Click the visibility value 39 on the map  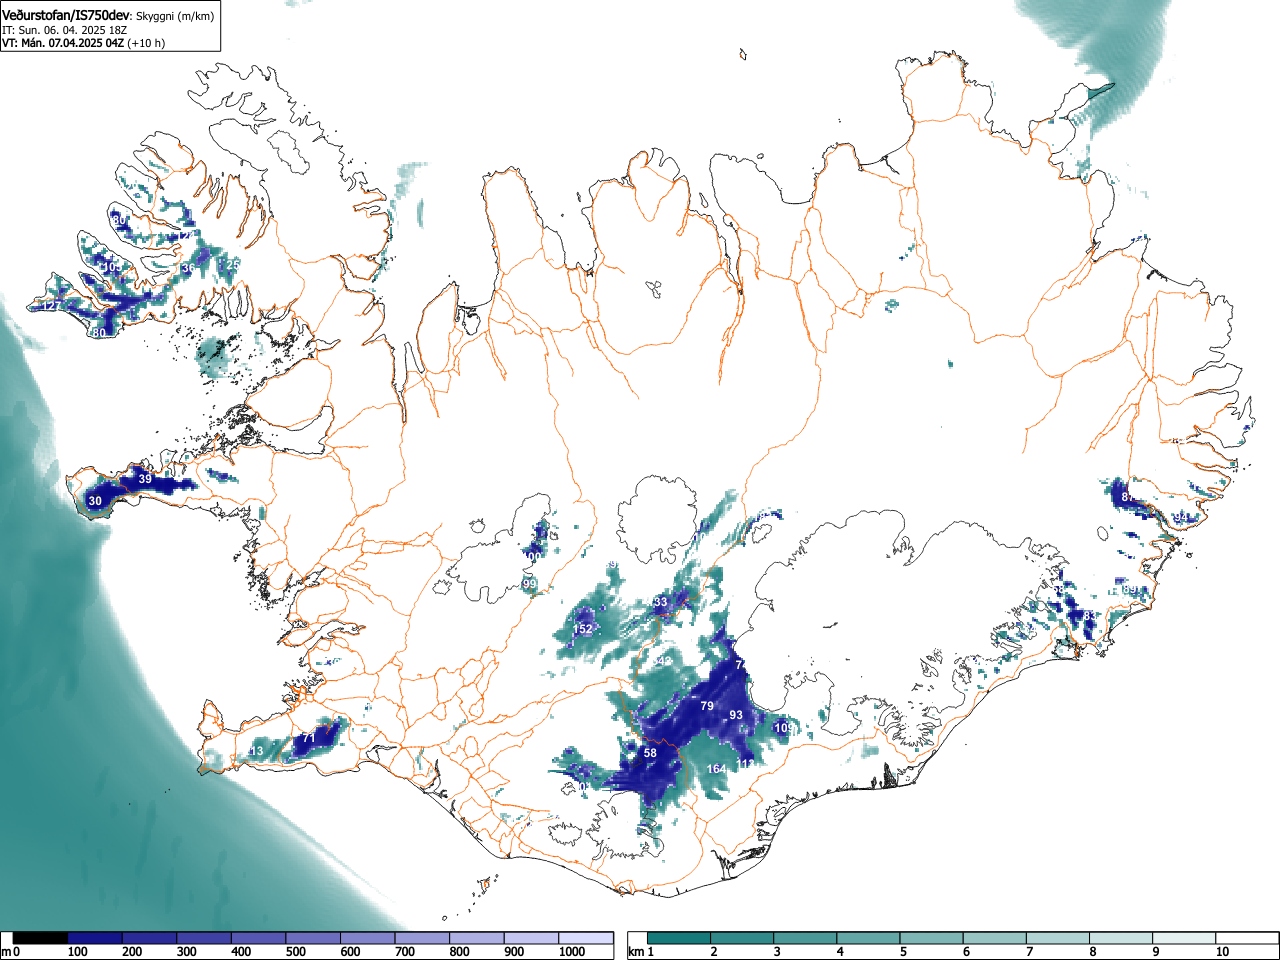(x=145, y=480)
